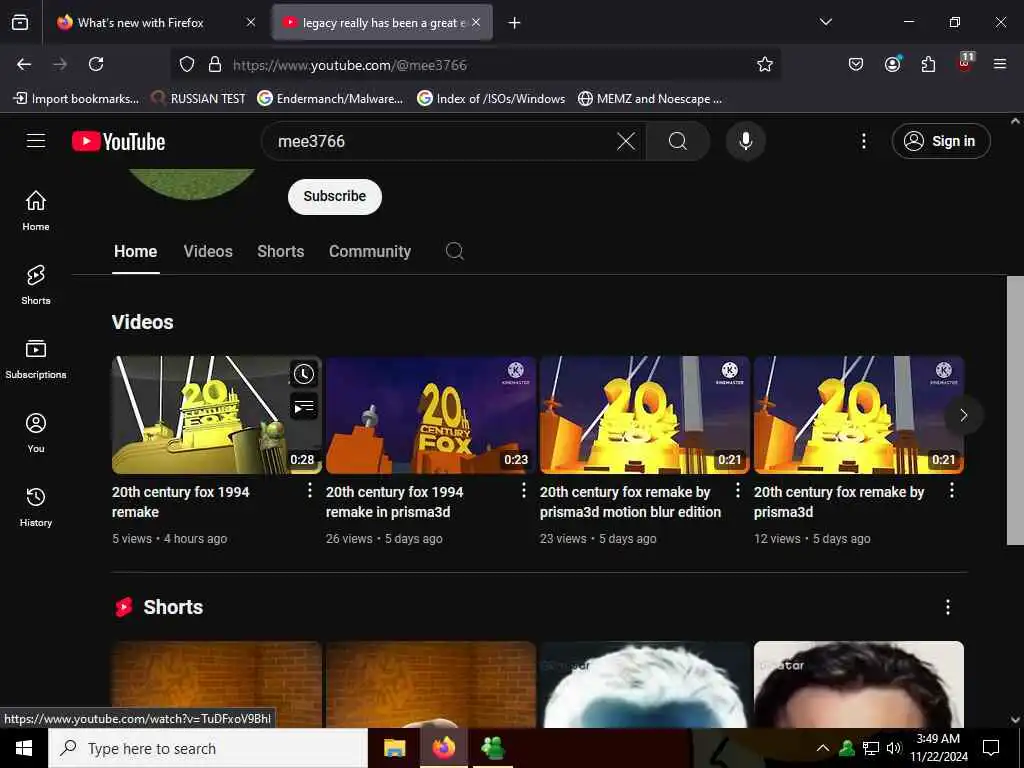Open the volume control in the tray

893,748
